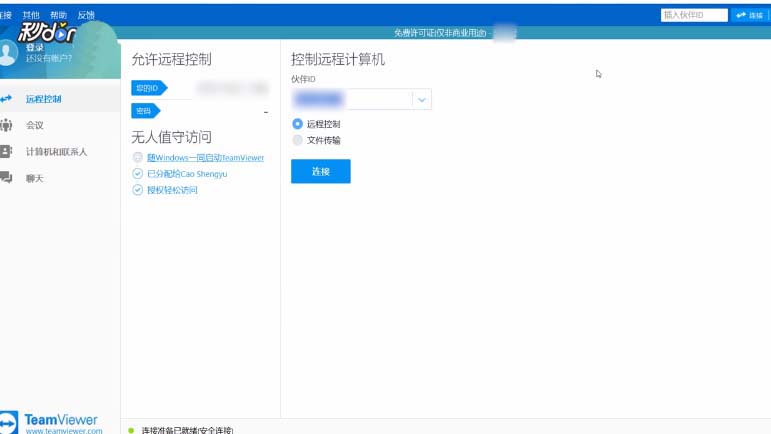Viewport: 771px width, 434px height.
Task: Expand the 伙伴ID dropdown arrow
Action: 421,100
